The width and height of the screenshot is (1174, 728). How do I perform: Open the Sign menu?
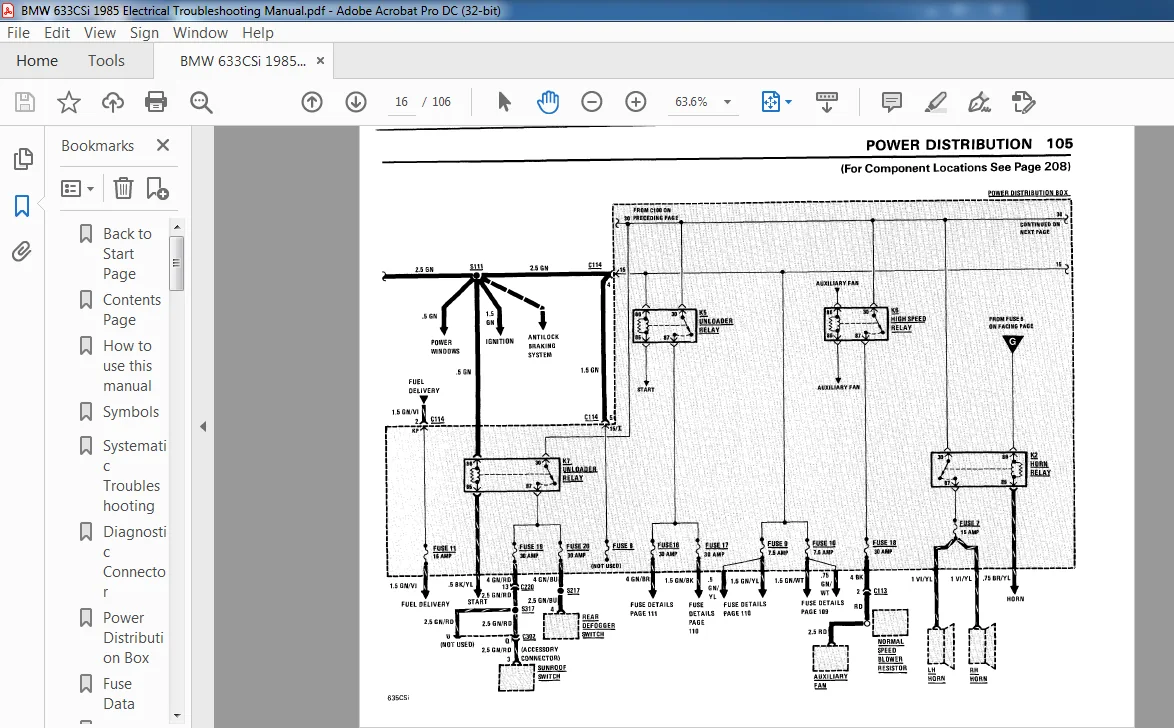click(x=144, y=33)
